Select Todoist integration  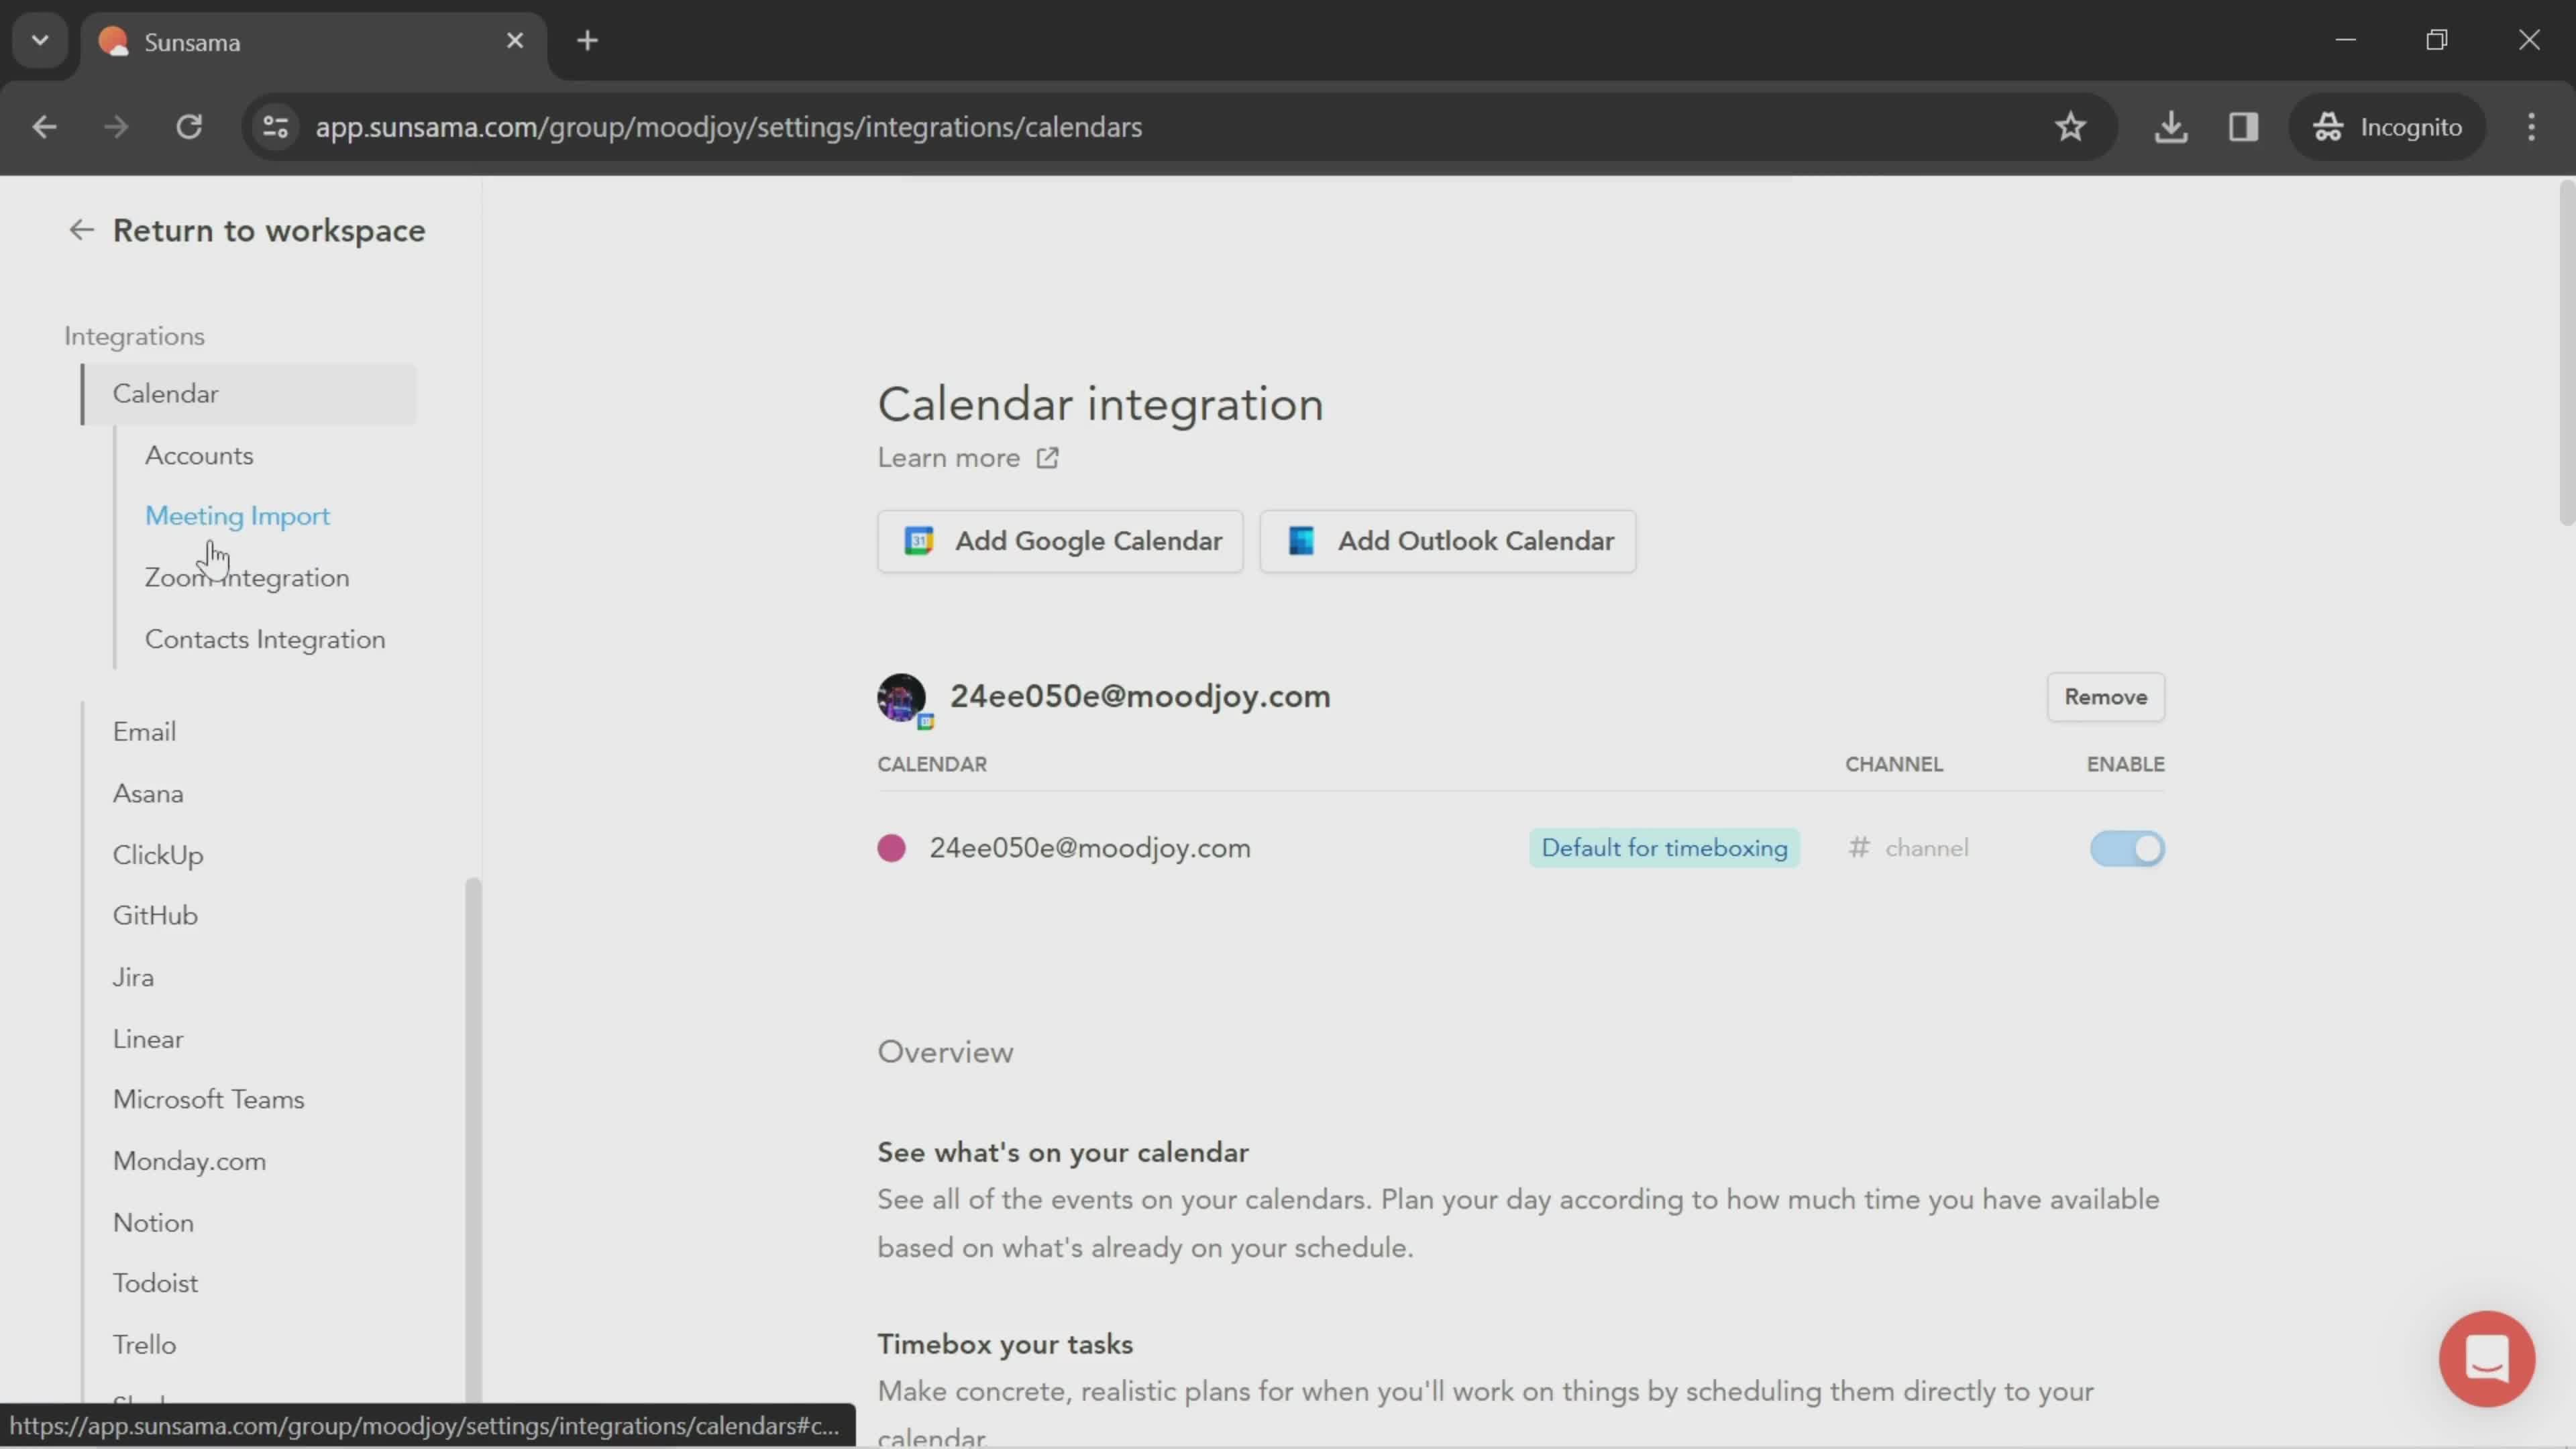pyautogui.click(x=155, y=1283)
